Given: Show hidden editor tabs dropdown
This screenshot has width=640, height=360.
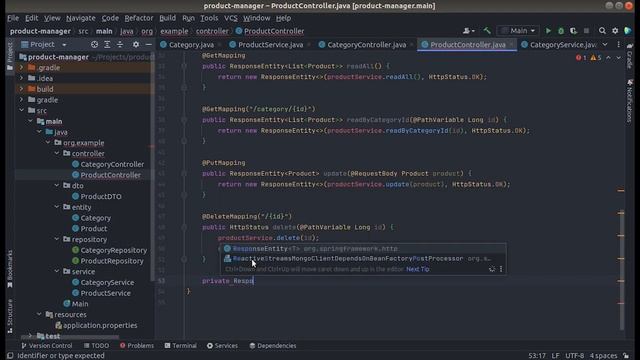Looking at the screenshot, I should point(605,44).
